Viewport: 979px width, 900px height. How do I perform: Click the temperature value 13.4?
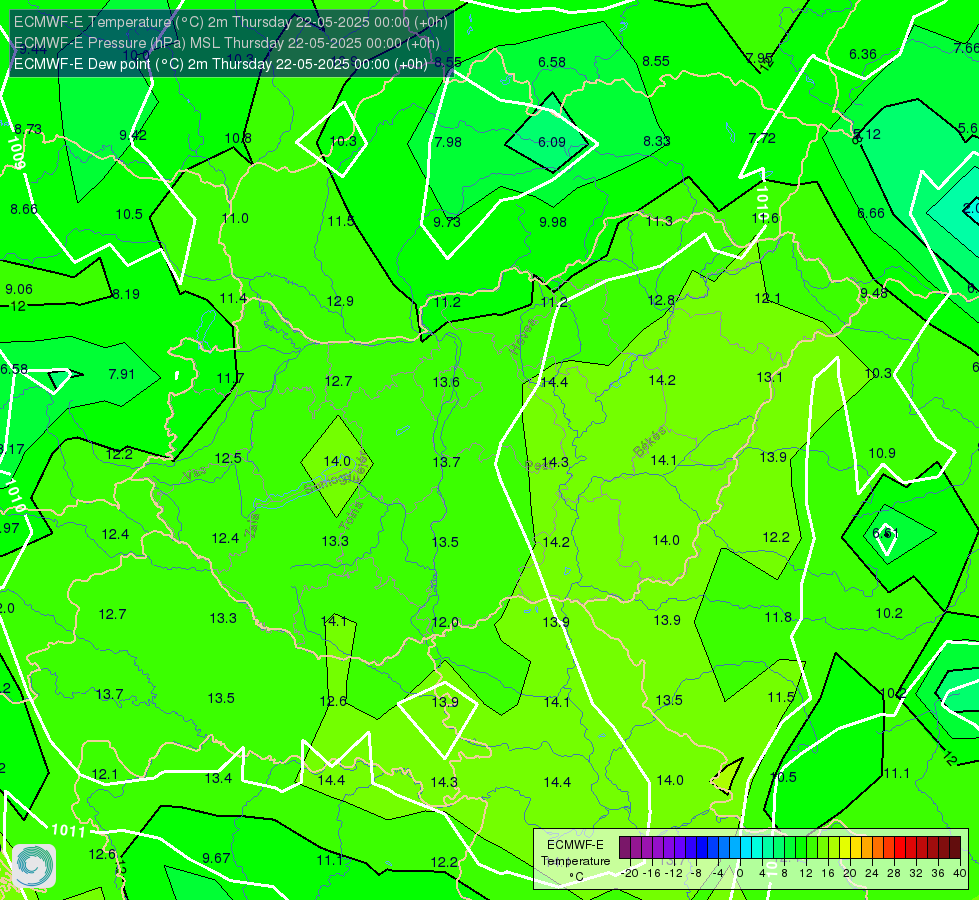tap(219, 778)
